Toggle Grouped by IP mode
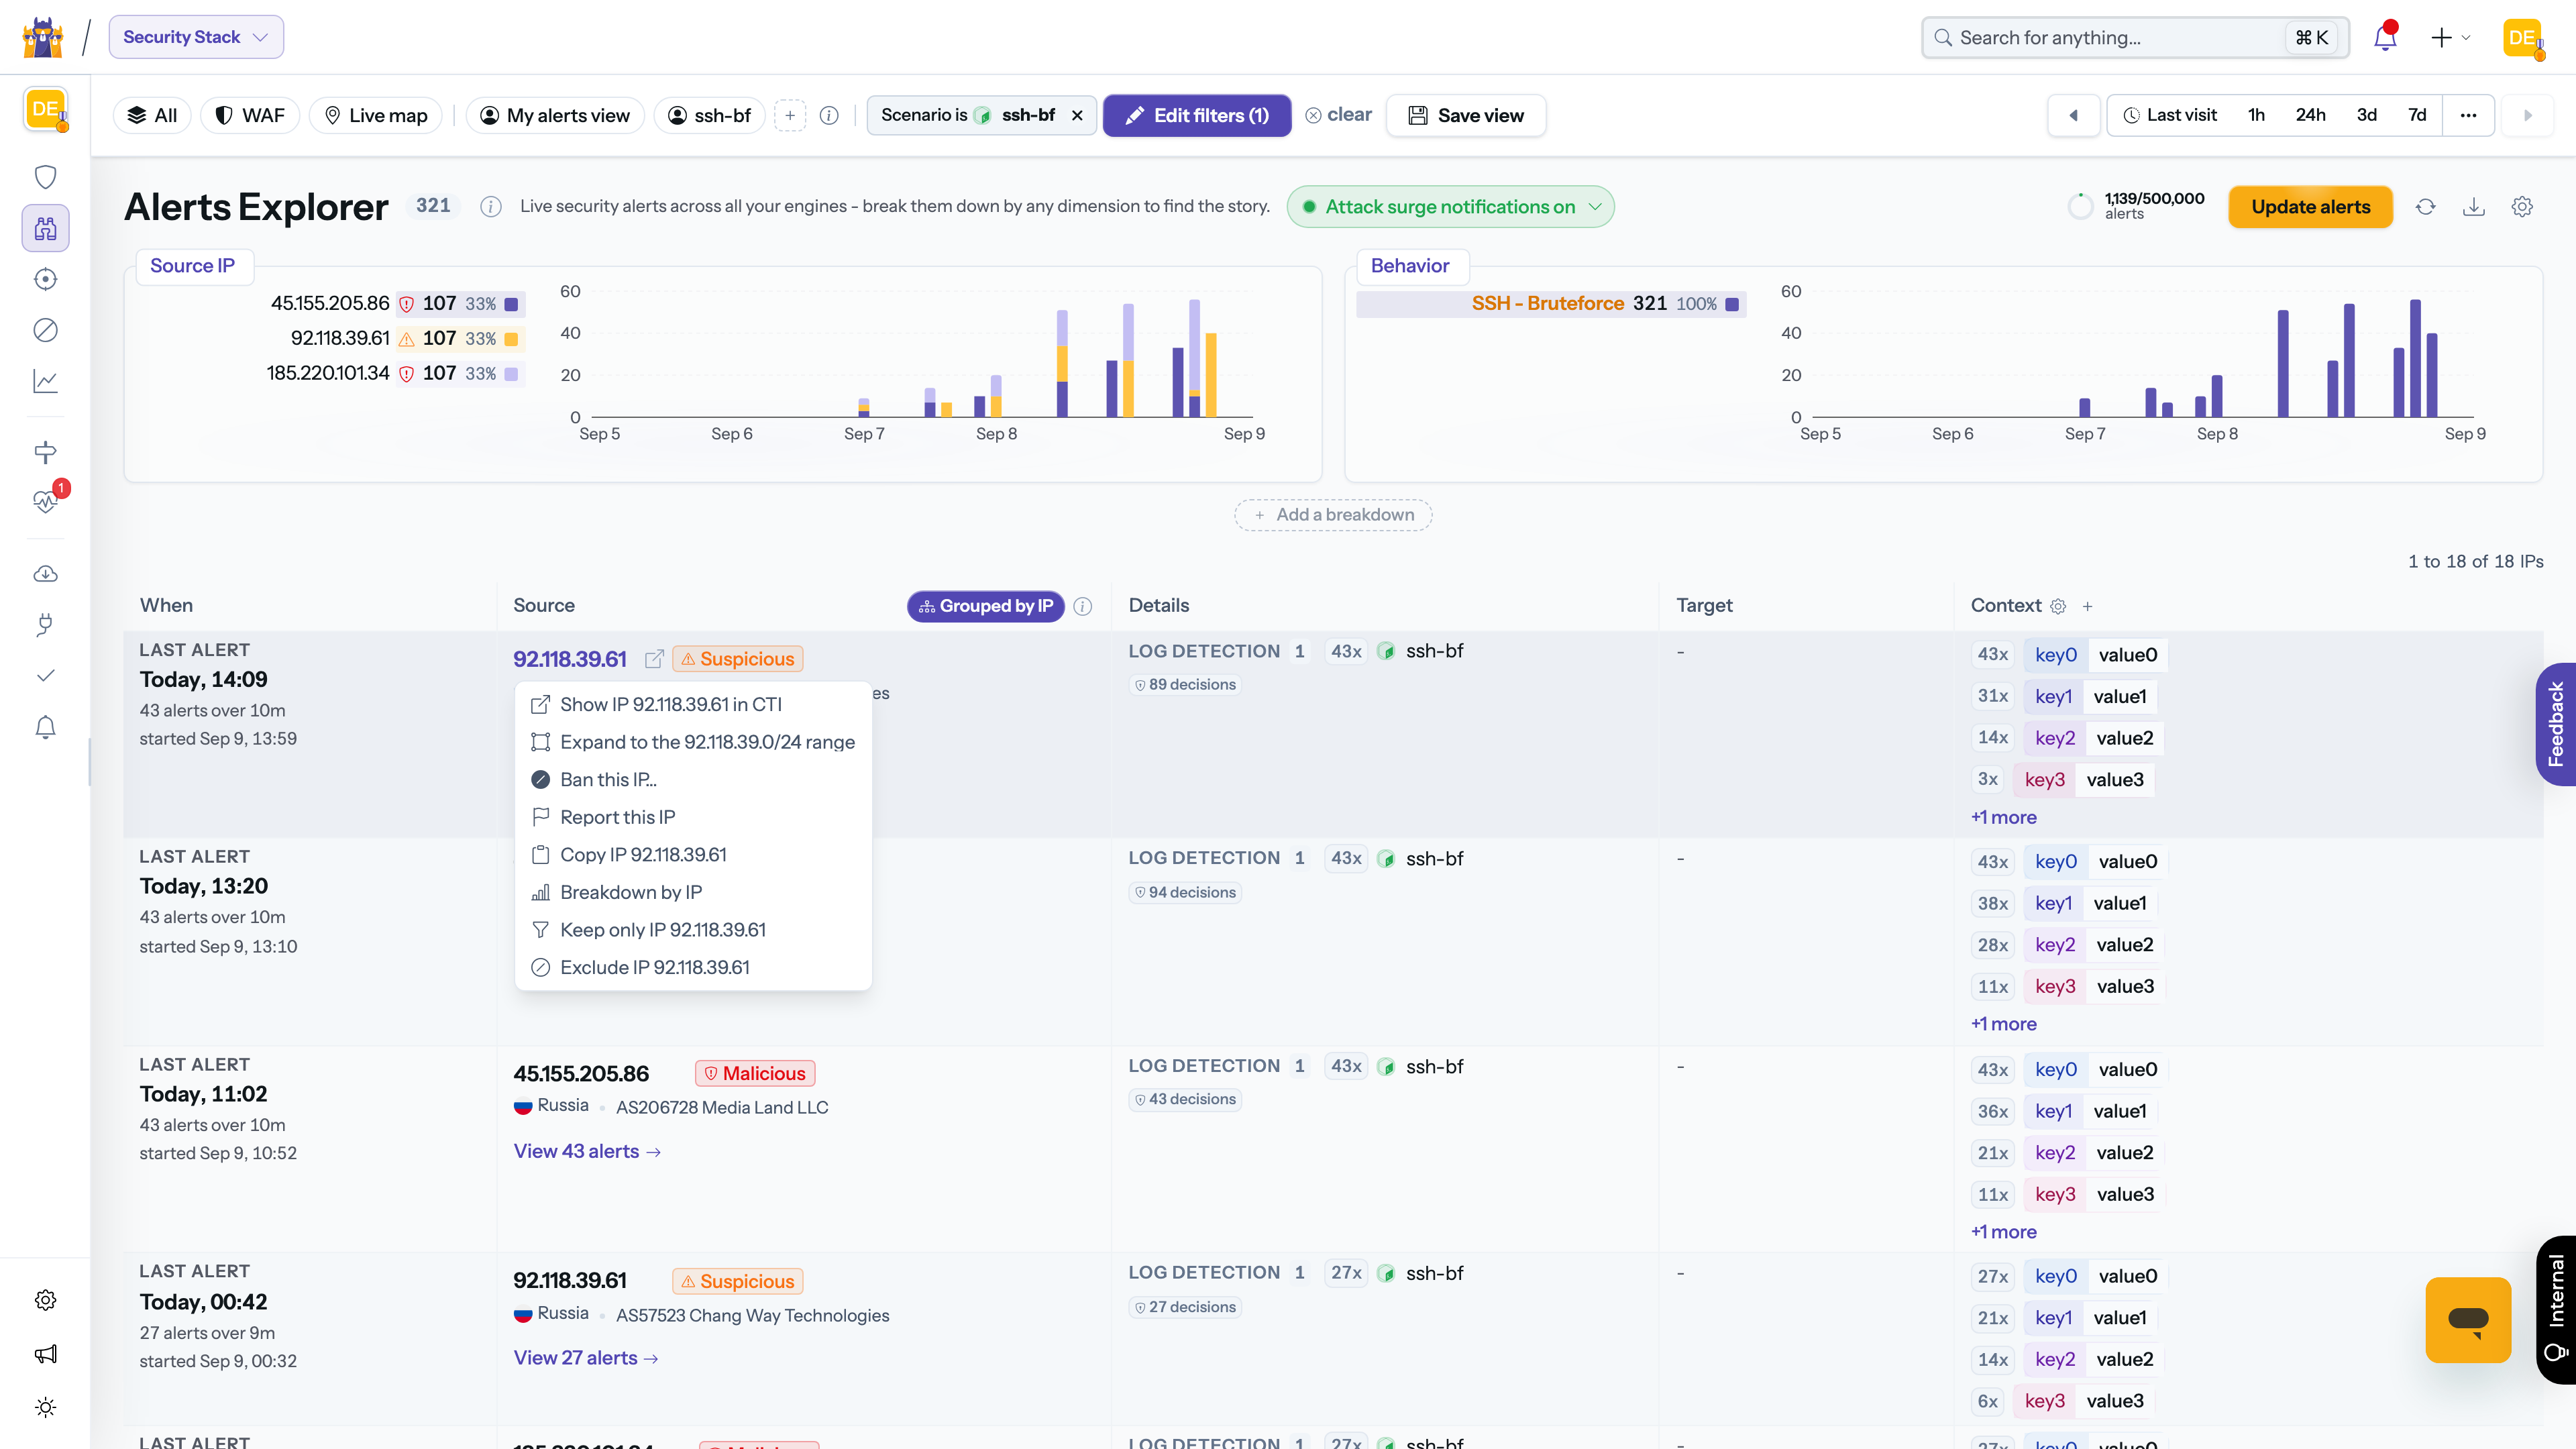Image resolution: width=2576 pixels, height=1449 pixels. [x=986, y=606]
